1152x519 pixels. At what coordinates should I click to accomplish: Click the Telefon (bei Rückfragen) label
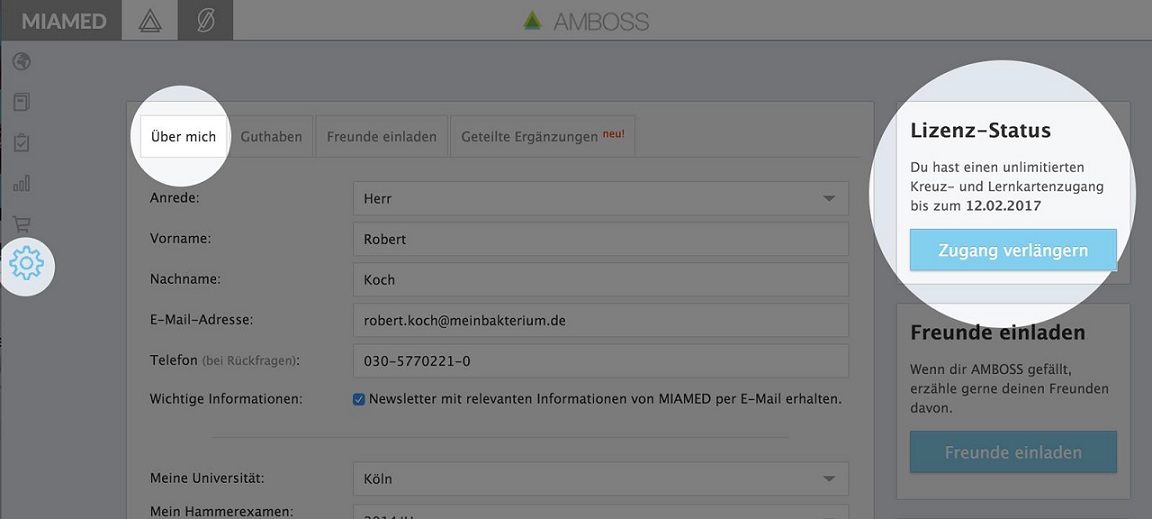click(x=226, y=360)
